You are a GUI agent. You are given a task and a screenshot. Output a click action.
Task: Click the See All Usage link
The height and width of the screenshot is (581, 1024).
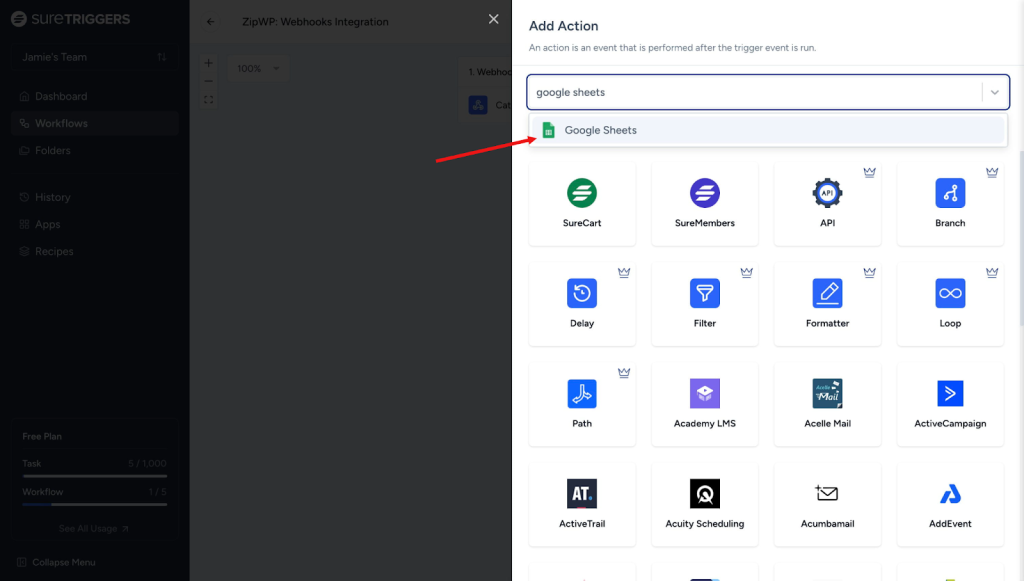click(94, 528)
